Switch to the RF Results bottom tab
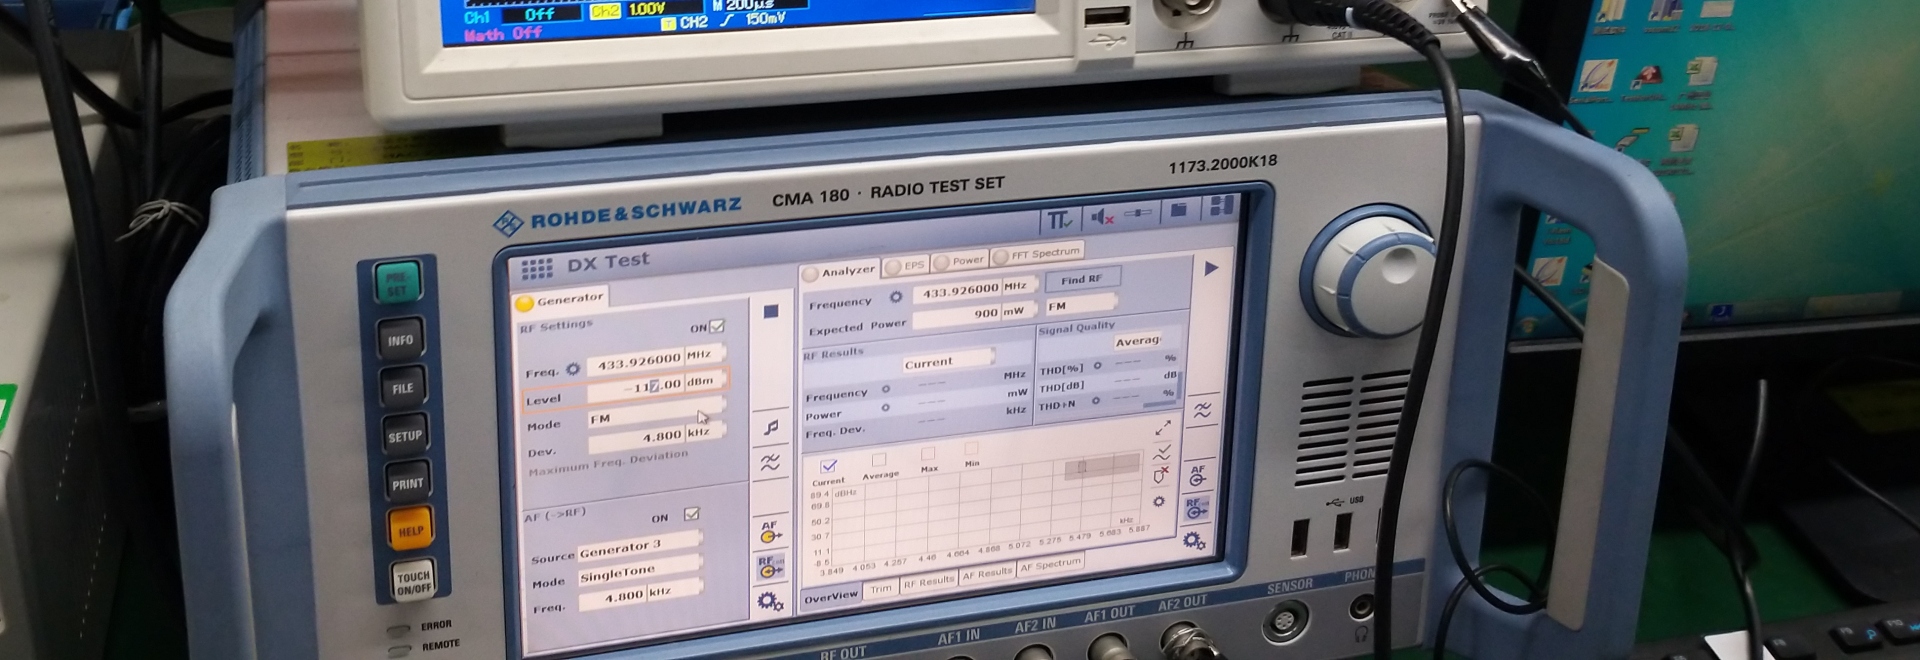Viewport: 1920px width, 660px height. (x=929, y=581)
